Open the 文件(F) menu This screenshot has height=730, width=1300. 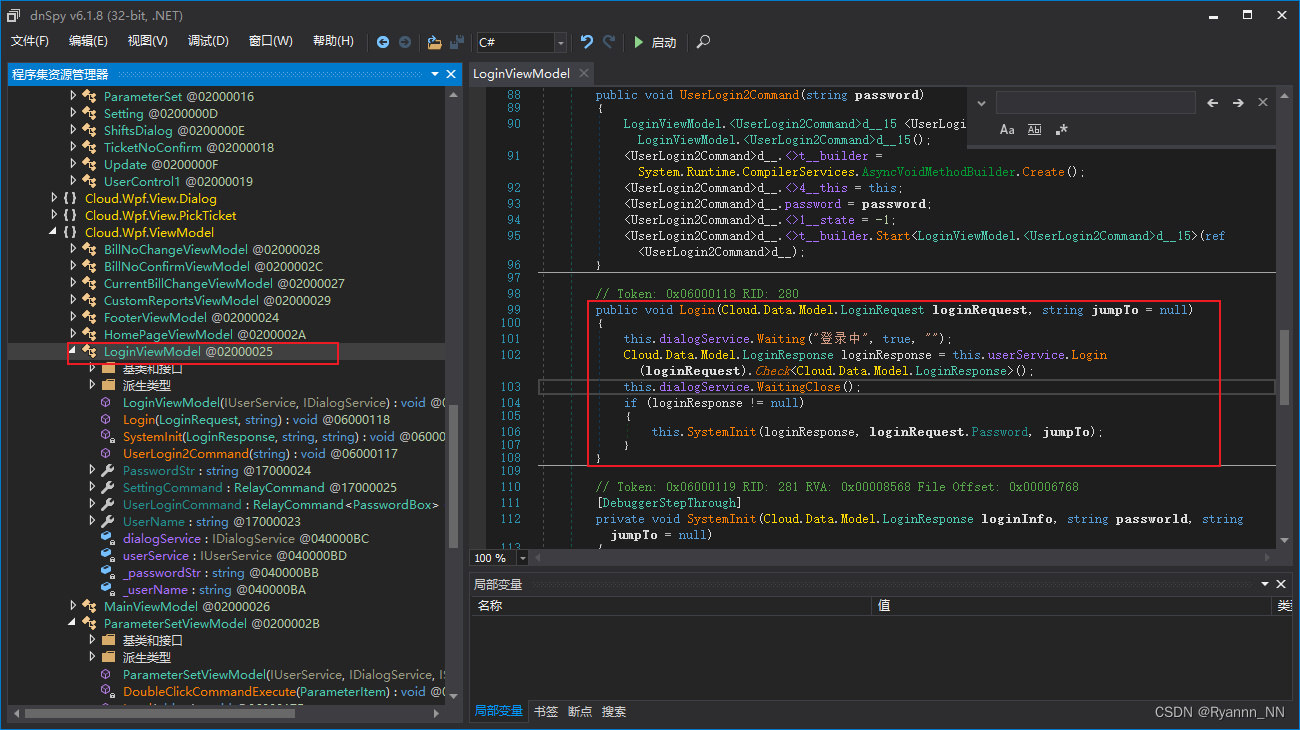[x=30, y=41]
